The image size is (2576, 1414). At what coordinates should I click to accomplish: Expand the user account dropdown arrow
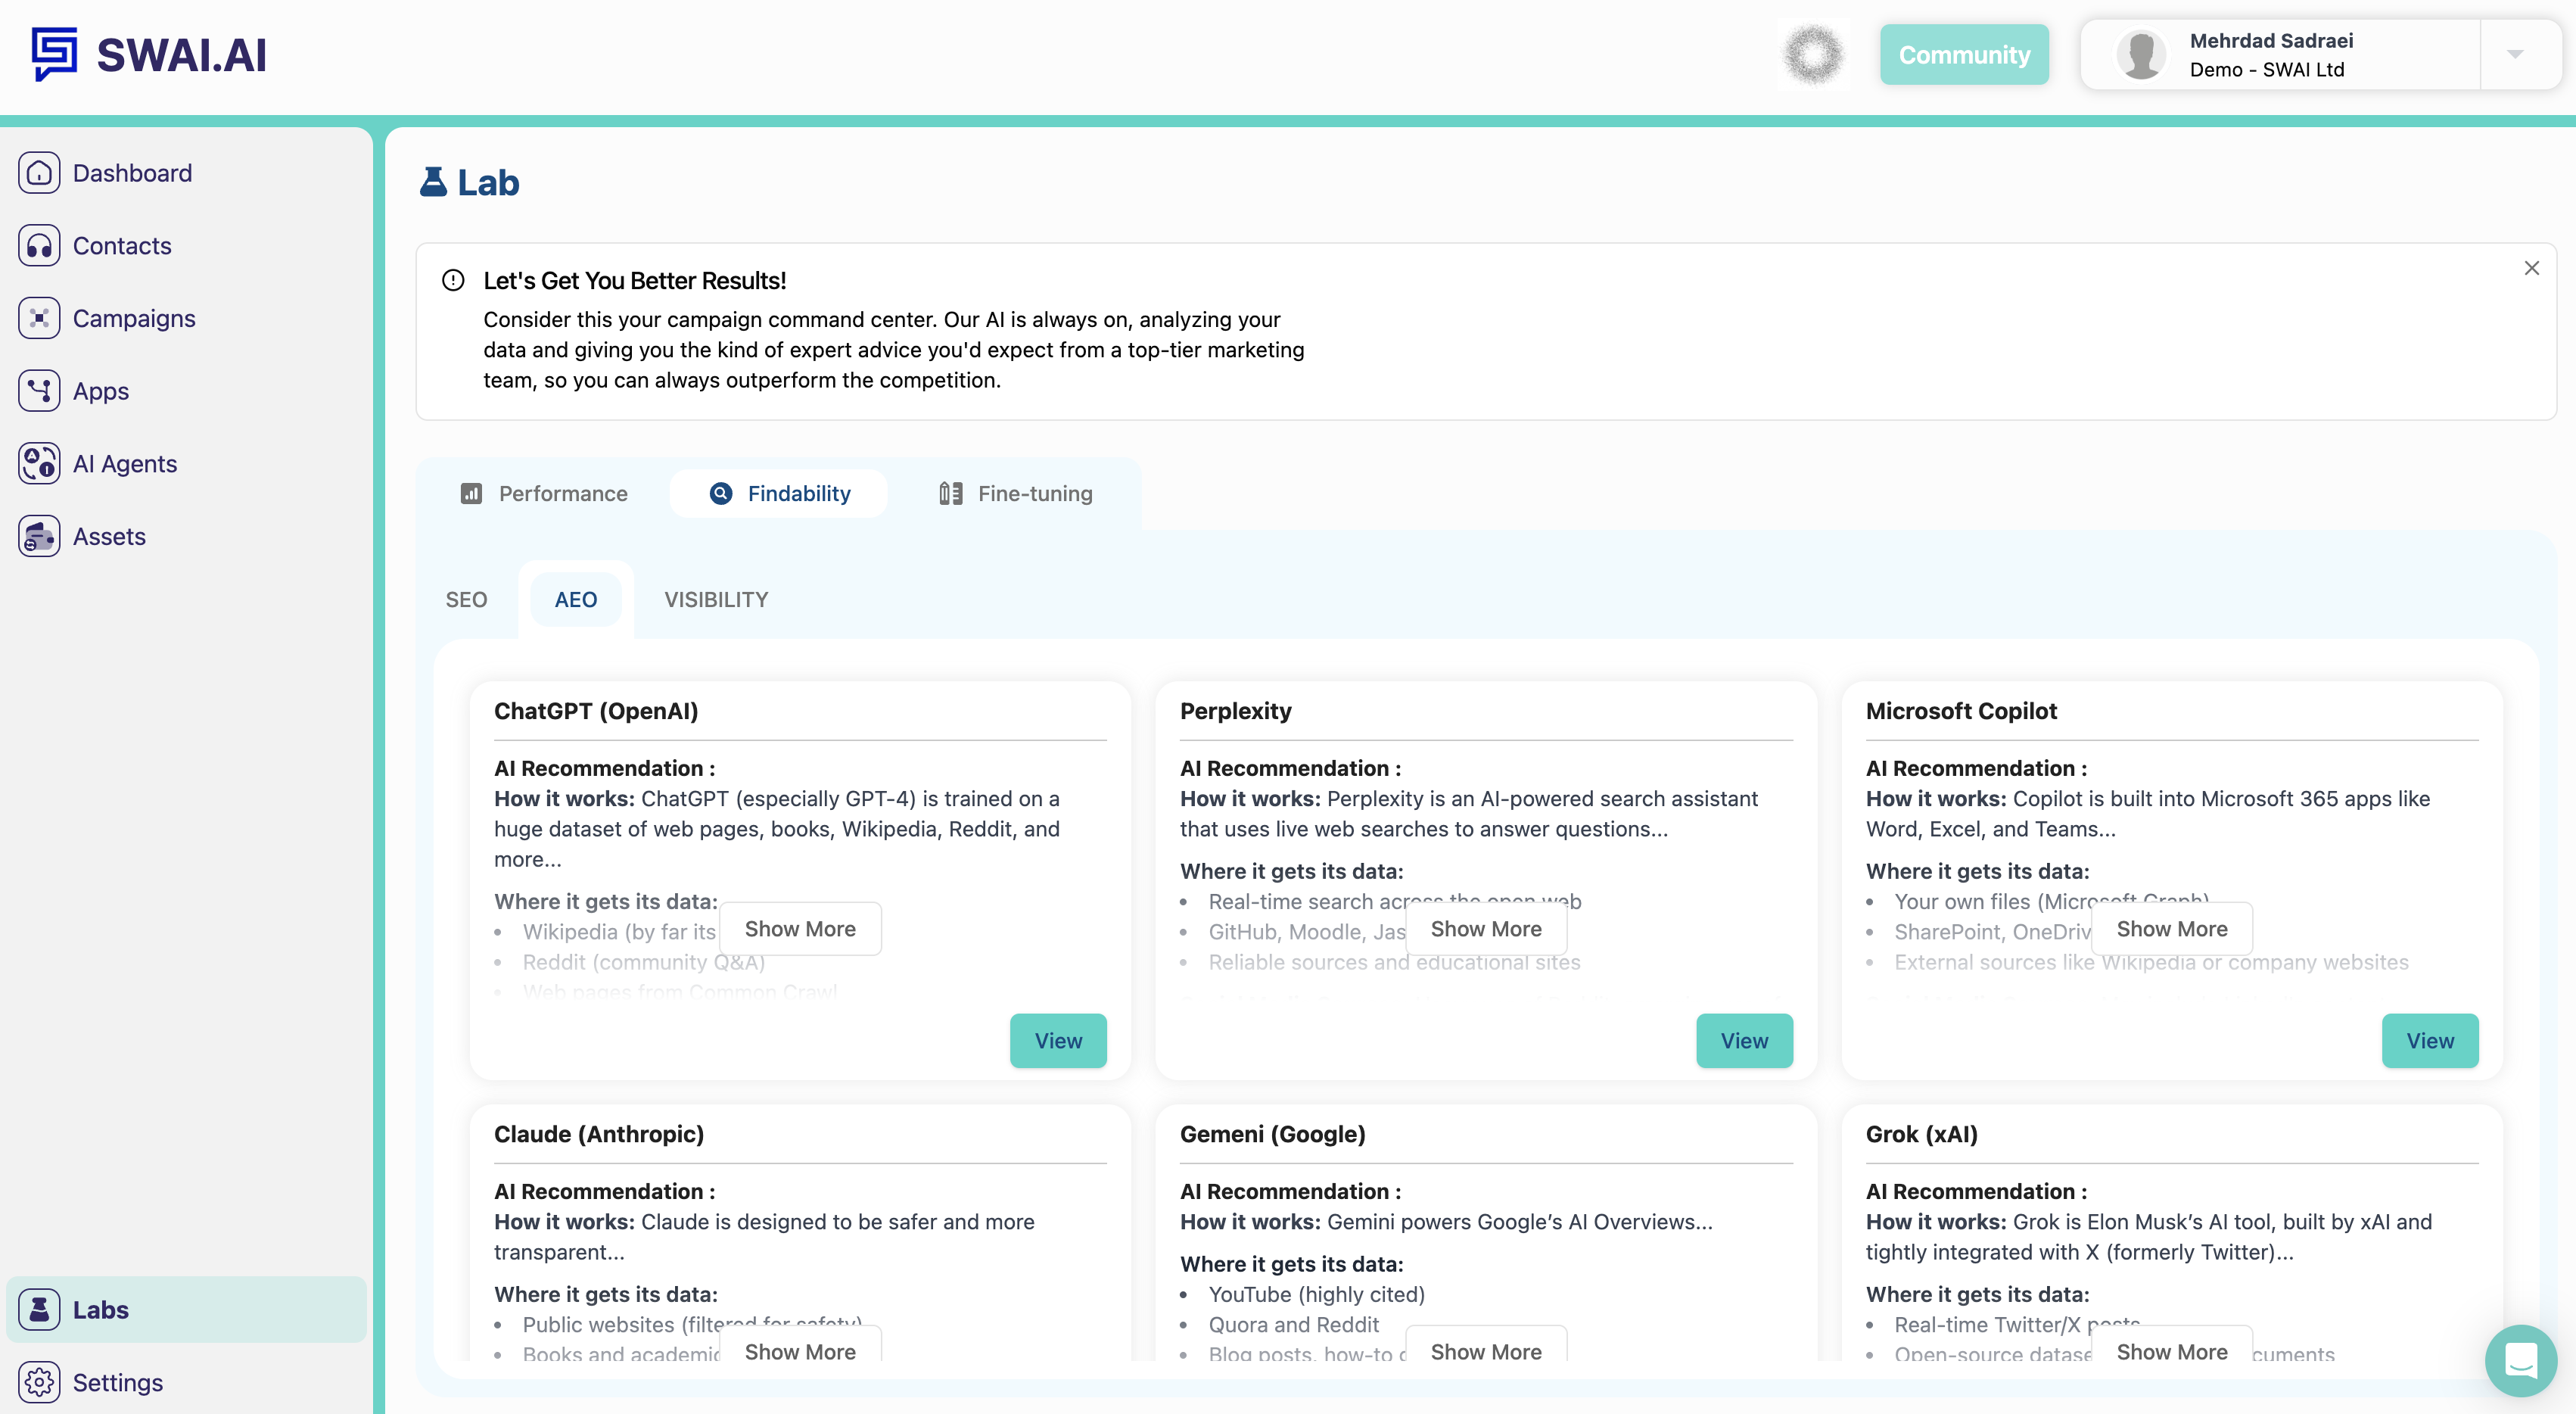(x=2516, y=54)
